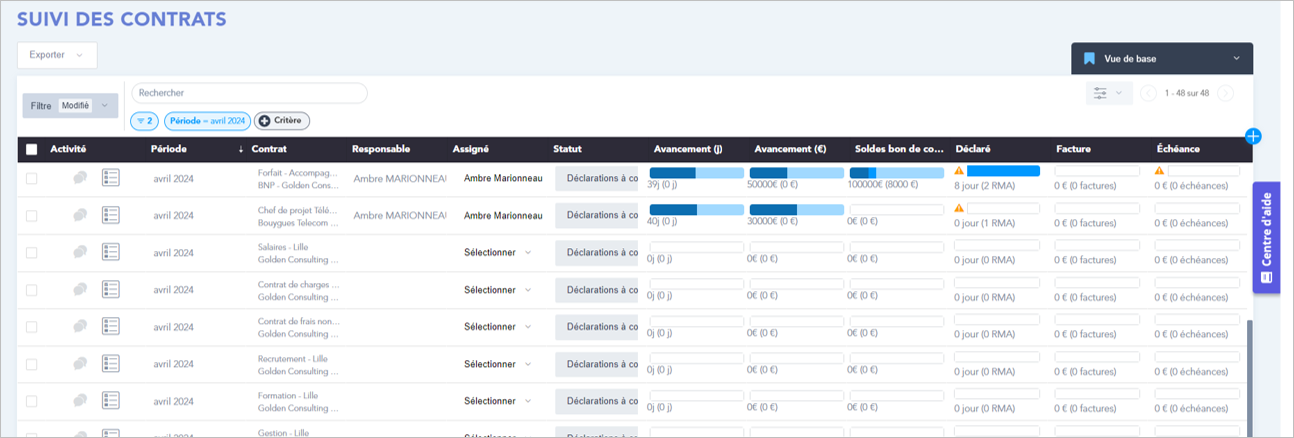Viewport: 1294px width, 438px height.
Task: Open the details list icon for Recrutement - Lille
Action: point(111,363)
